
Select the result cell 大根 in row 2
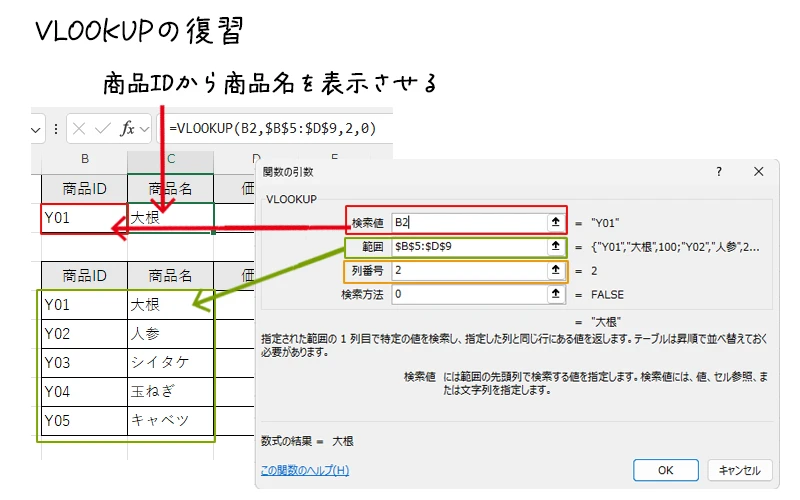pos(170,218)
